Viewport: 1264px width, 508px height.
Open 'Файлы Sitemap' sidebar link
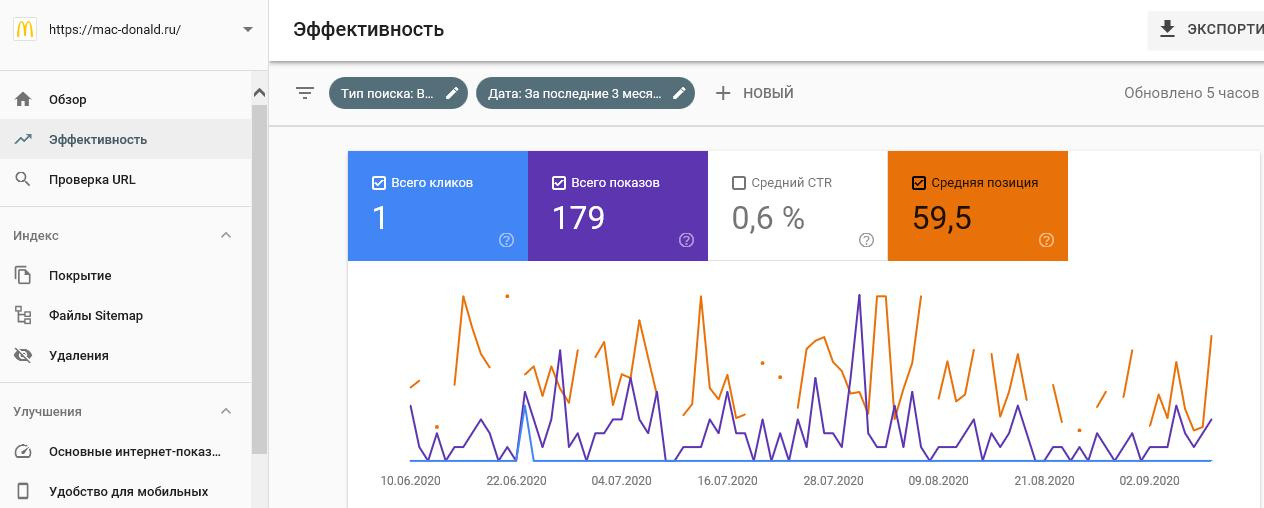point(96,315)
